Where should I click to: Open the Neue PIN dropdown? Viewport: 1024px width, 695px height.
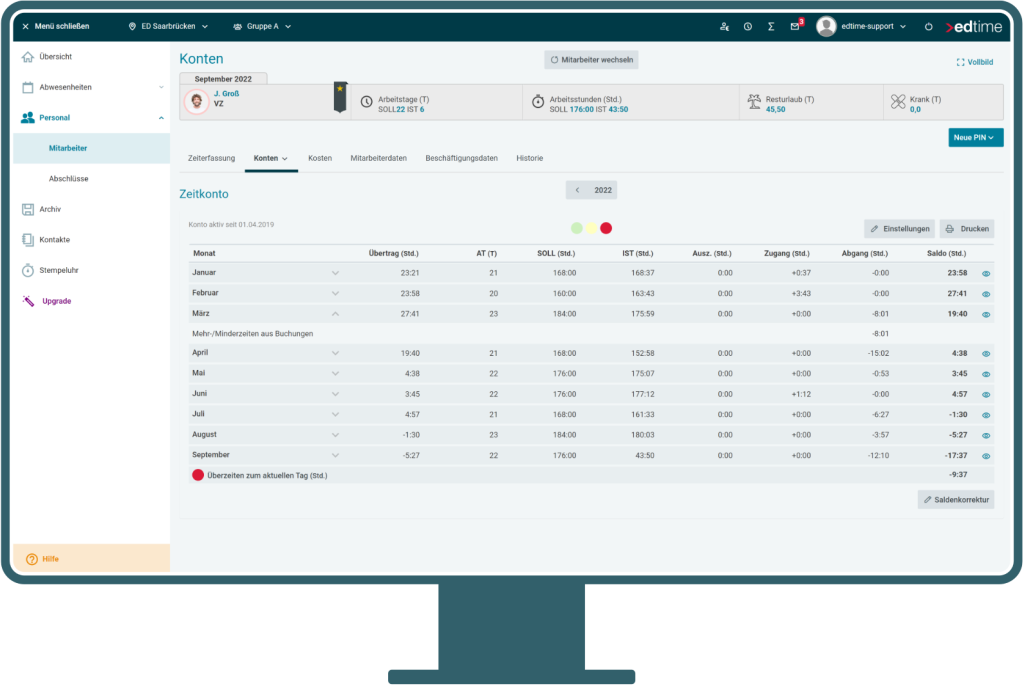coord(975,138)
